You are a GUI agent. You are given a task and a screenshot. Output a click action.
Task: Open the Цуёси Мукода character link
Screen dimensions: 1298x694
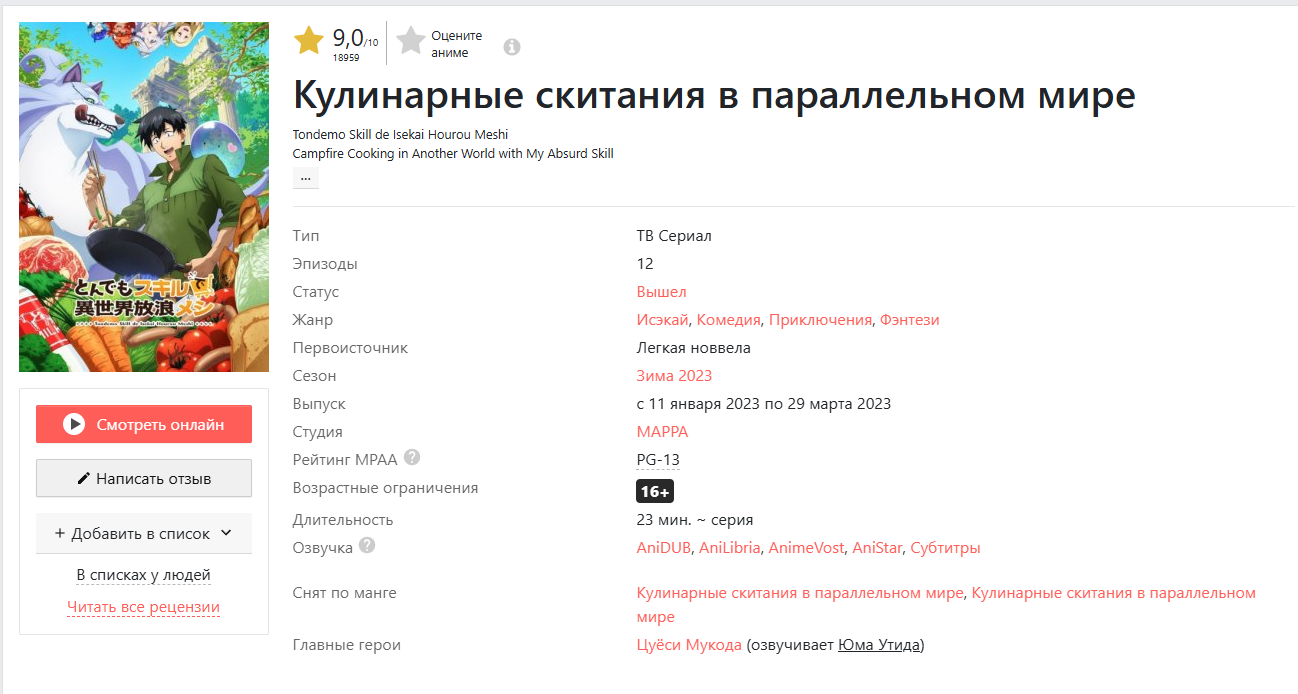689,645
